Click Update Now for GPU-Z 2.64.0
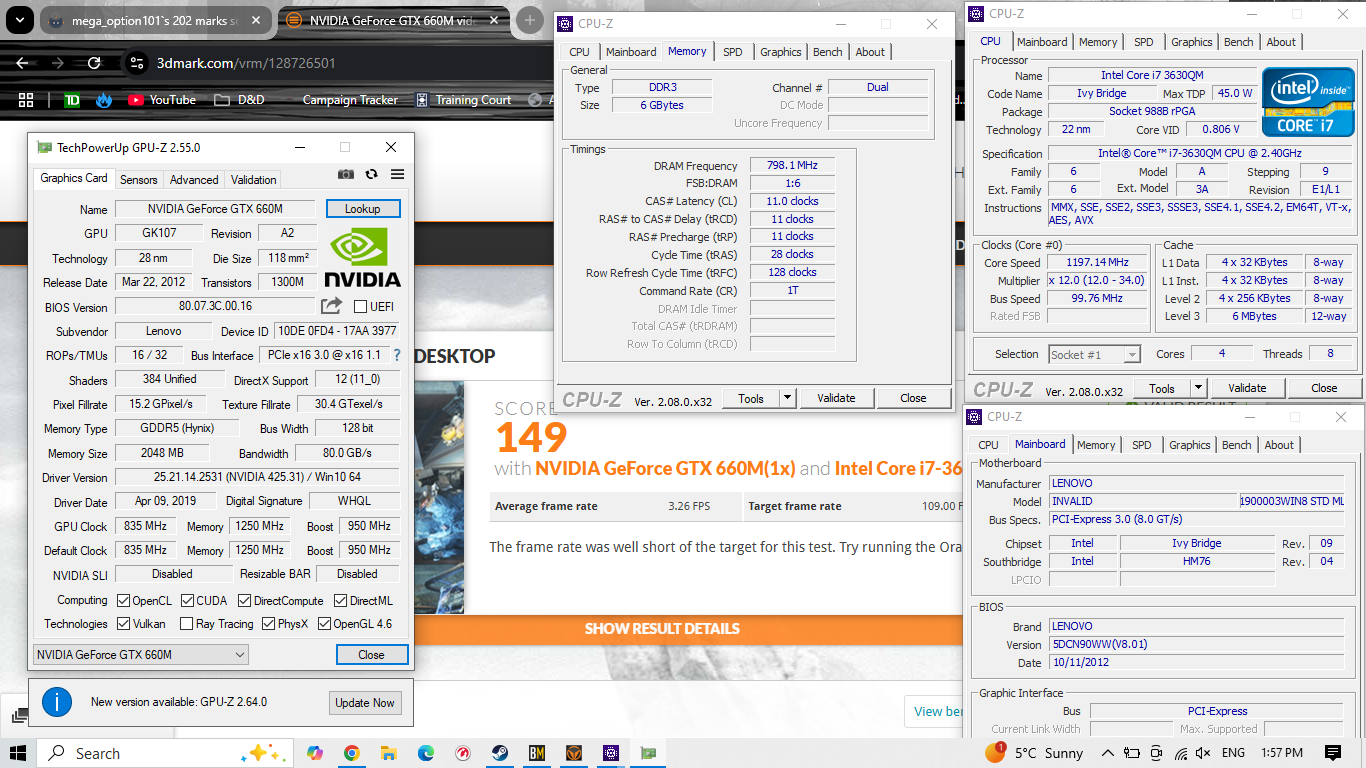This screenshot has height=768, width=1366. (x=365, y=703)
